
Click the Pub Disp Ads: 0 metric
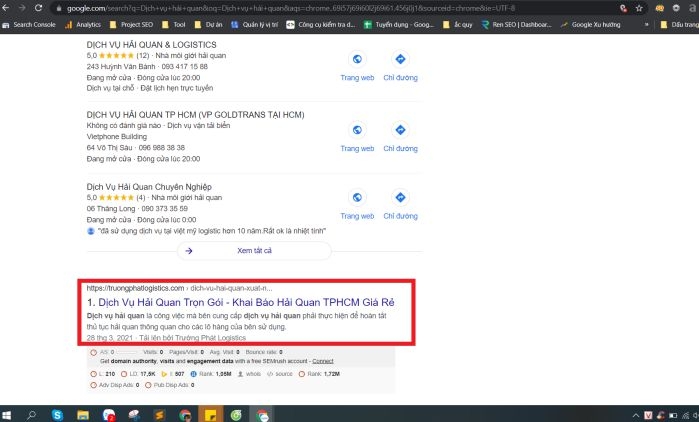pyautogui.click(x=169, y=385)
